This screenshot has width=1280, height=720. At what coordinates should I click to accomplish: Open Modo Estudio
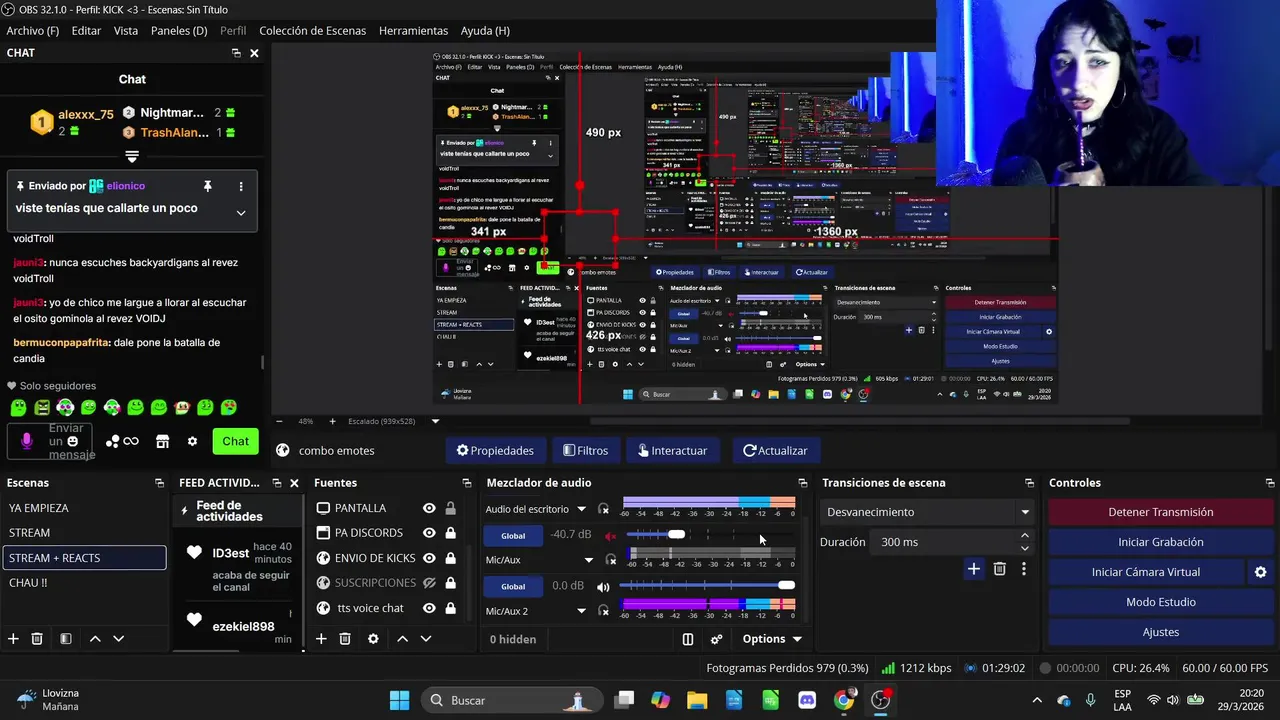point(1161,602)
